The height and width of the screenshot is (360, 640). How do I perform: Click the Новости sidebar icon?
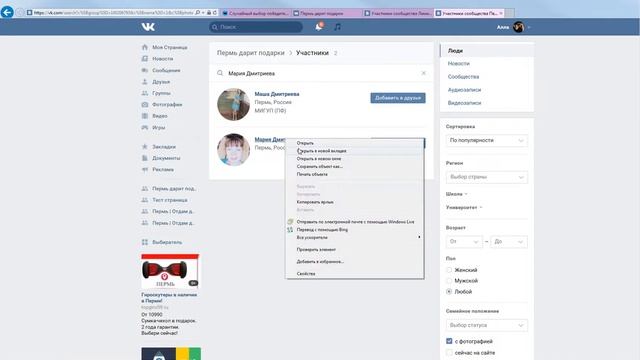point(144,59)
